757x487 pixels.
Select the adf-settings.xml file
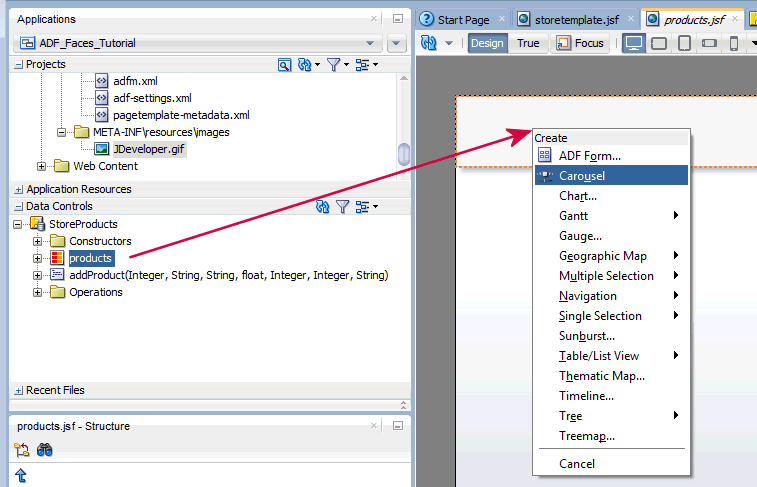152,98
